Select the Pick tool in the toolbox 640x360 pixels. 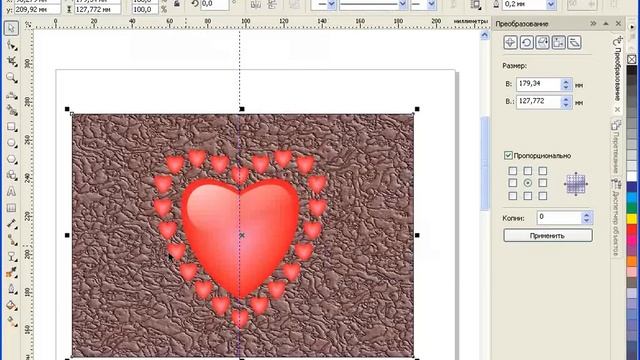[11, 28]
